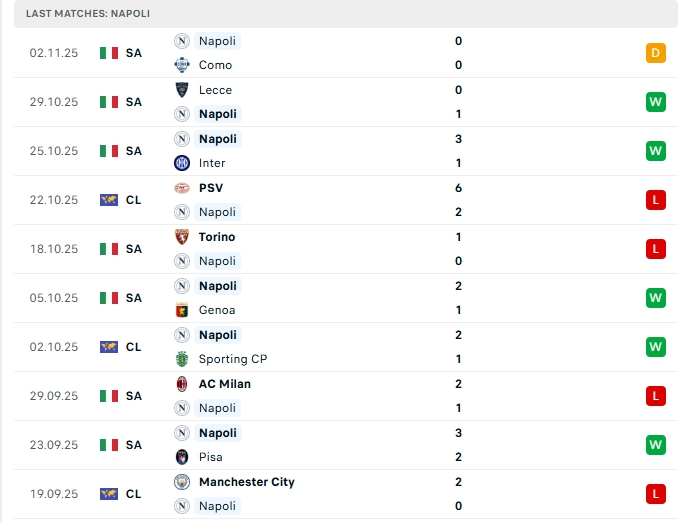Image resolution: width=687 pixels, height=523 pixels.
Task: Click the Italy flag on 02.11.25 row
Action: pyautogui.click(x=109, y=53)
